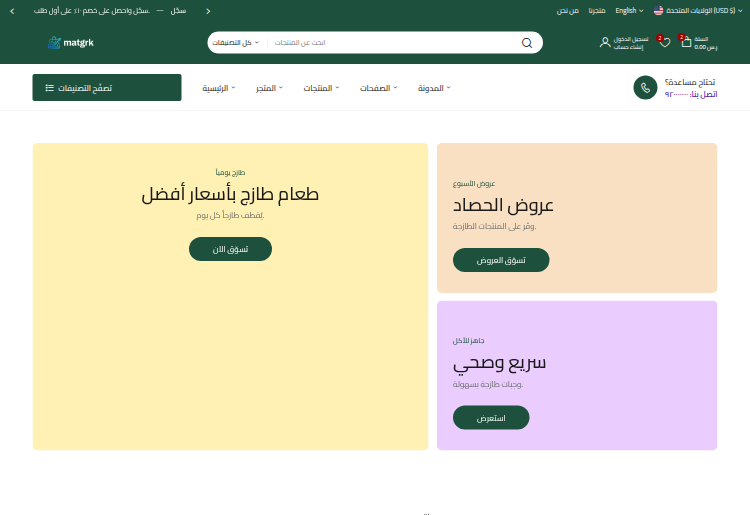The height and width of the screenshot is (515, 750).
Task: Open the wishlist heart icon
Action: pyautogui.click(x=664, y=43)
